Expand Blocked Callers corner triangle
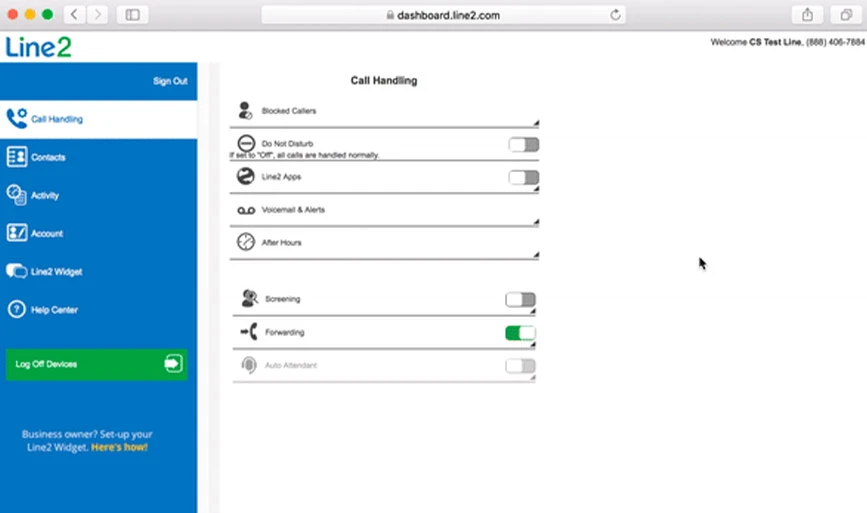Screen dimensions: 867x513 coord(536,123)
